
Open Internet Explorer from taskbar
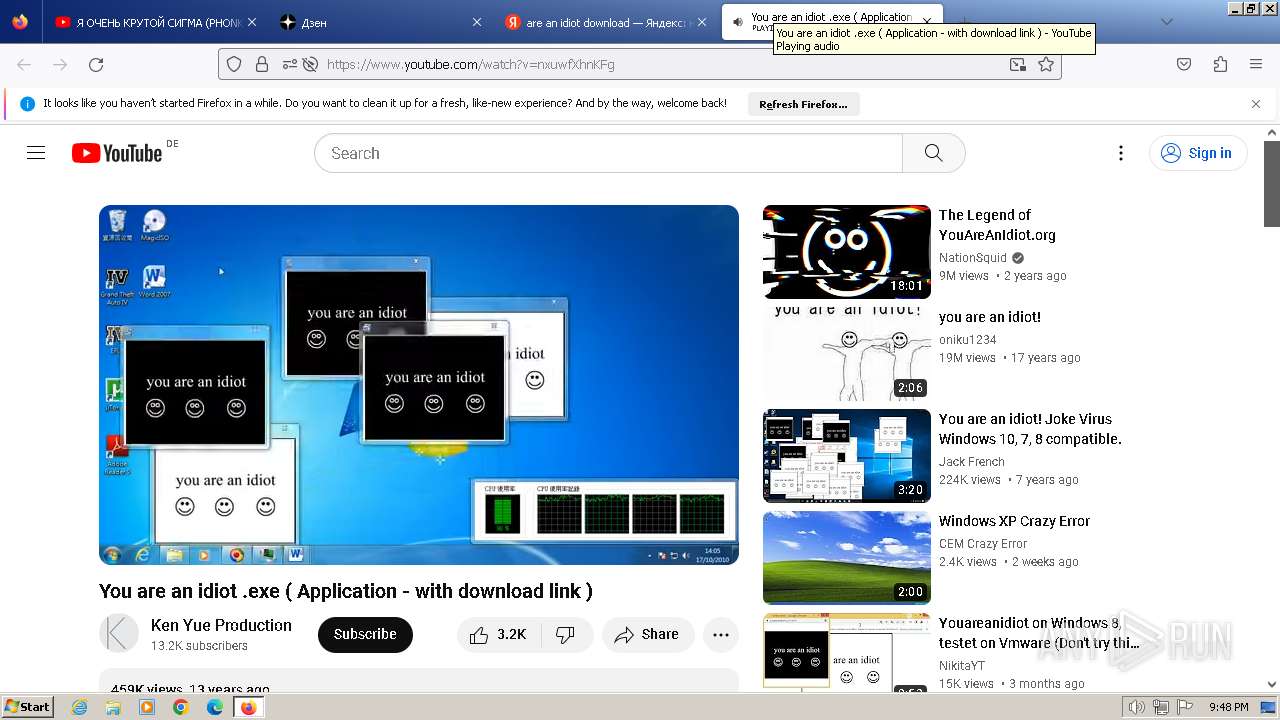pyautogui.click(x=80, y=707)
